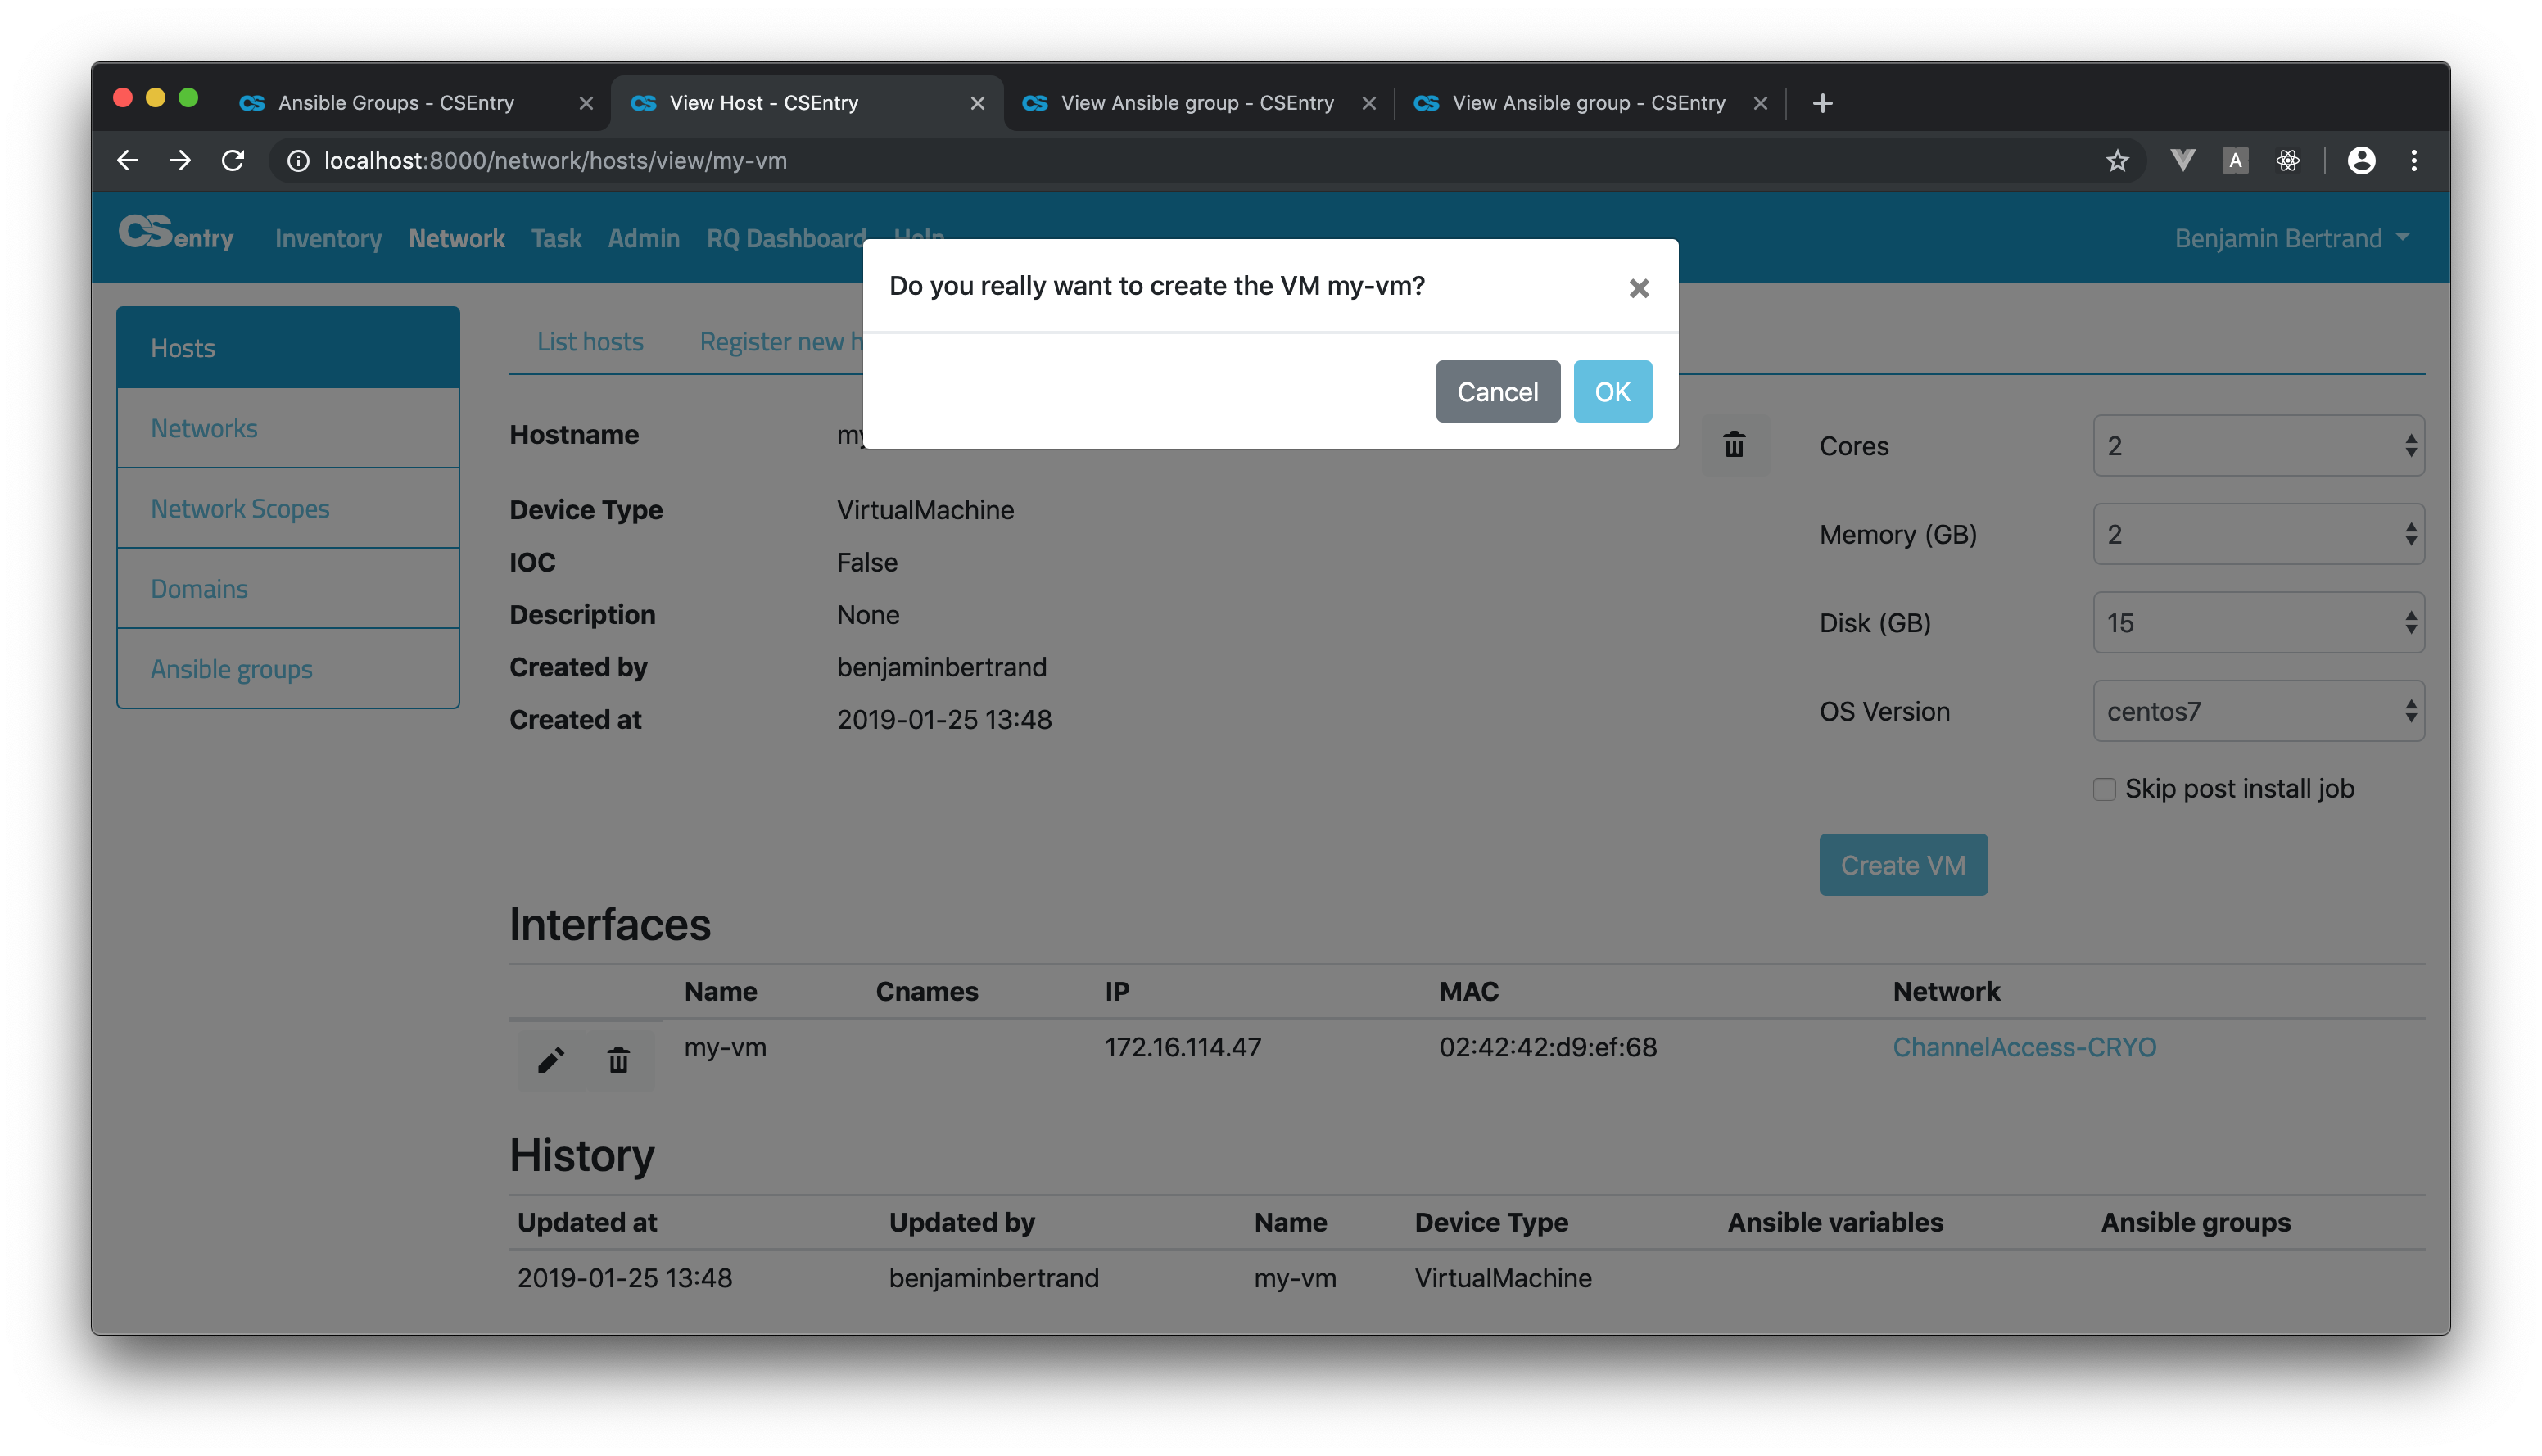This screenshot has height=1456, width=2542.
Task: Switch to the Ansible Groups browser tab
Action: [397, 103]
